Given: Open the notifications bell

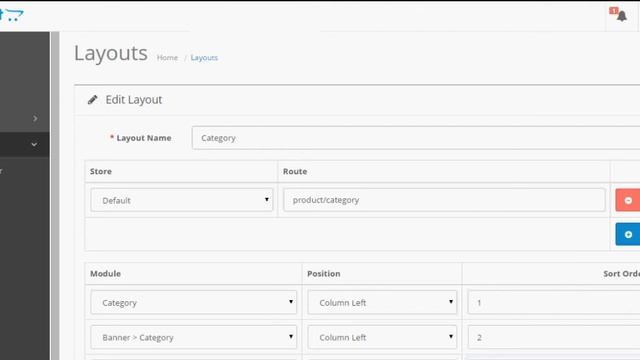Looking at the screenshot, I should coord(621,16).
